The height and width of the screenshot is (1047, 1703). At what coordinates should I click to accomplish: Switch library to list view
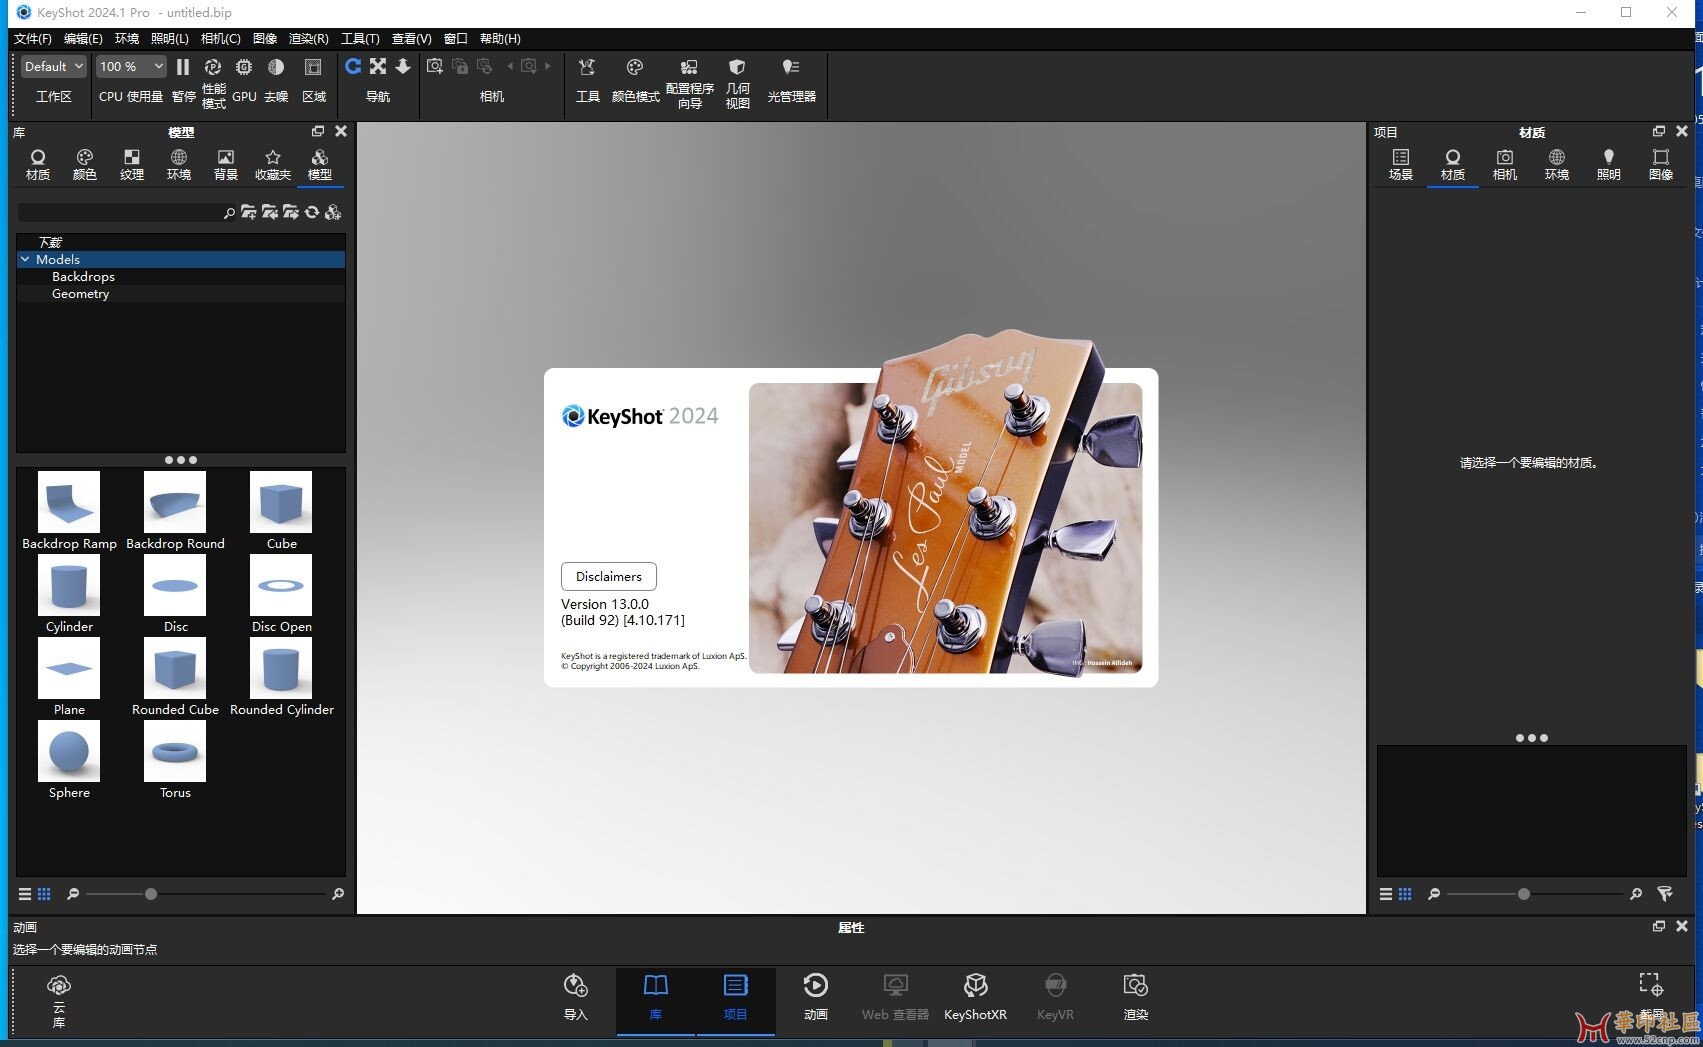pos(25,894)
